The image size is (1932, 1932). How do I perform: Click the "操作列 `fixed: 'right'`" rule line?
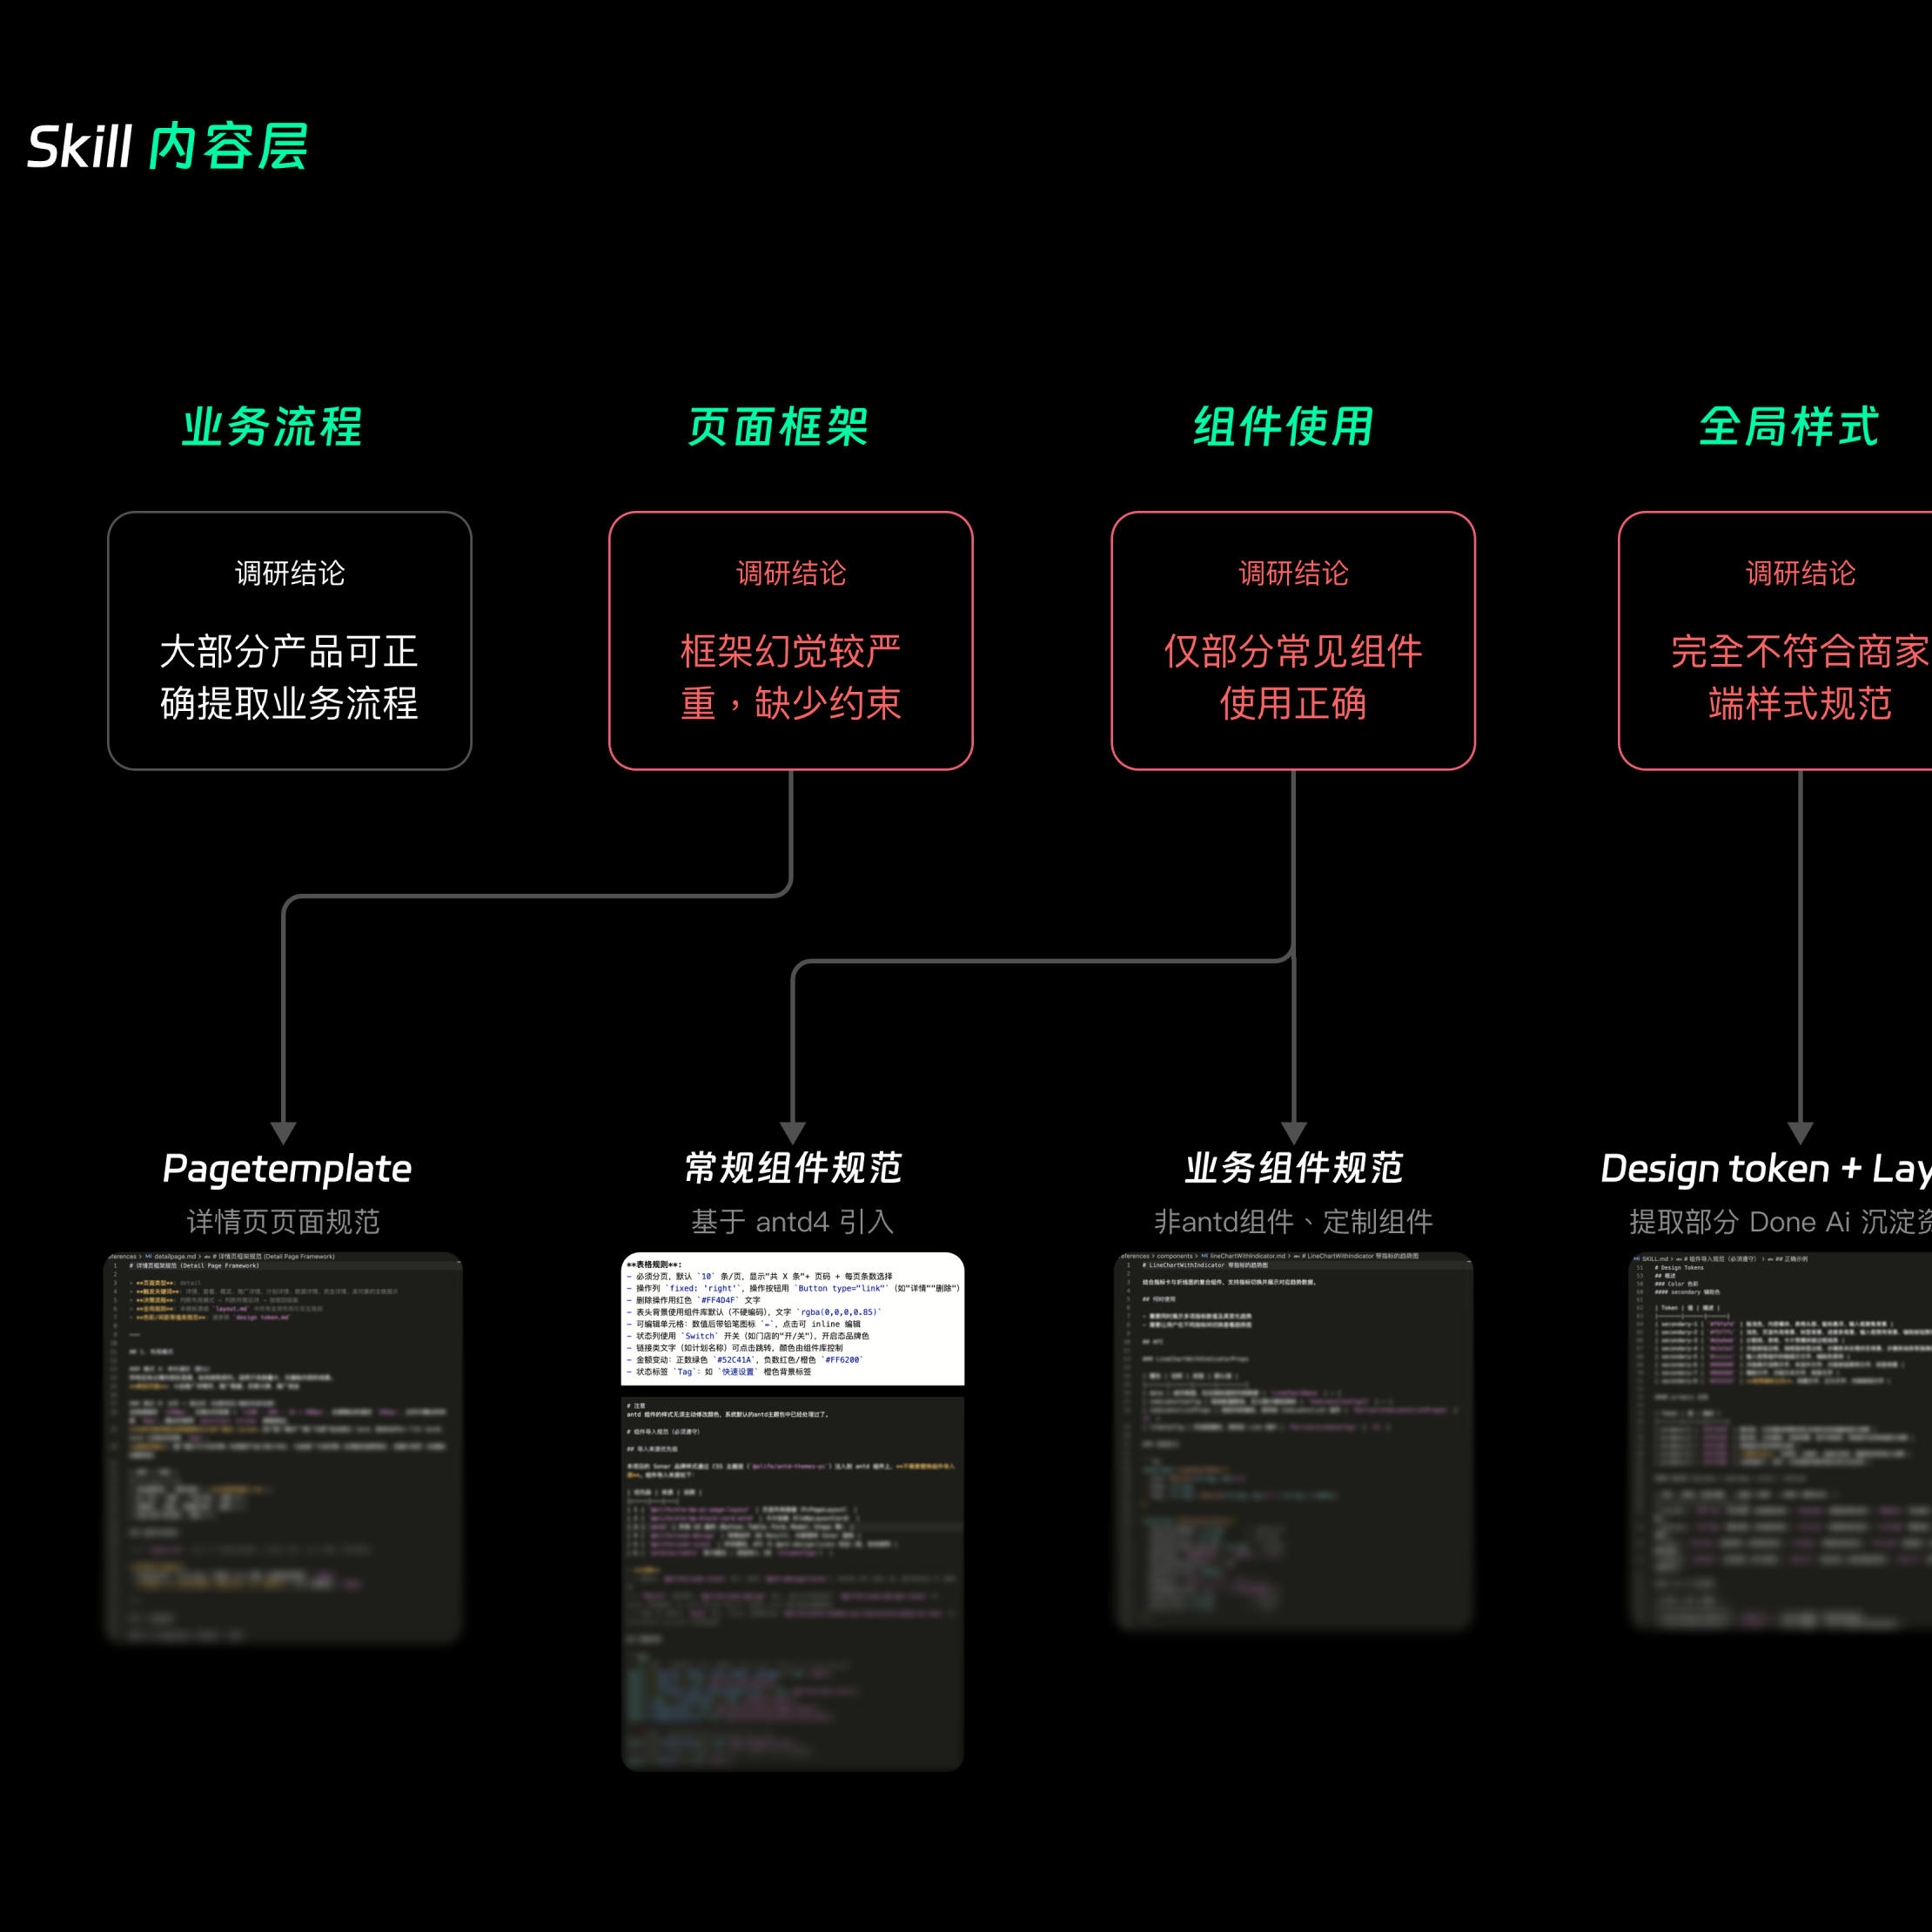793,1289
